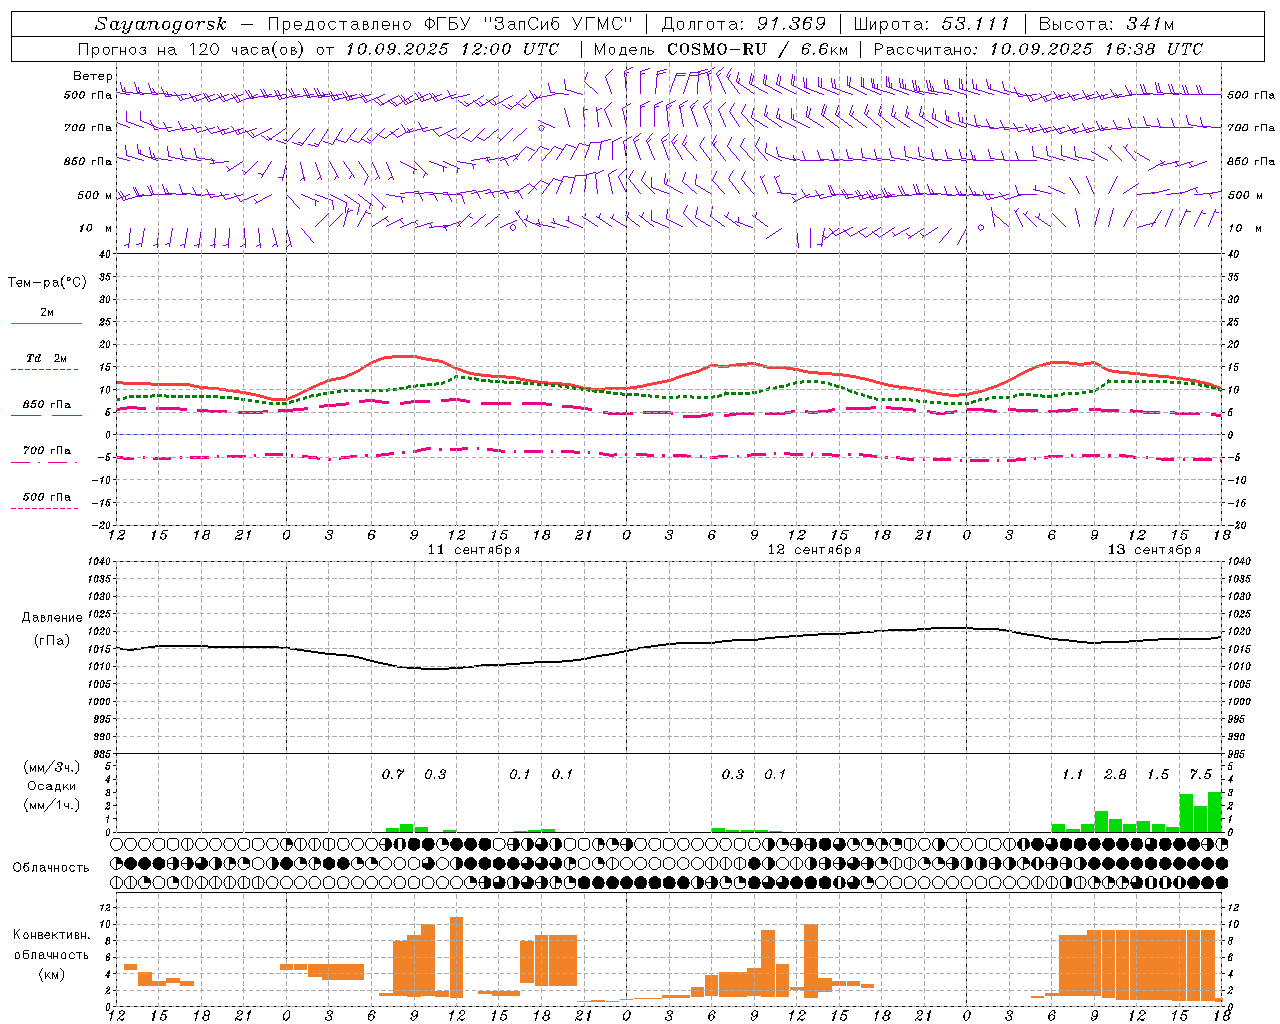Select the Давление pressure panel label

pos(52,618)
